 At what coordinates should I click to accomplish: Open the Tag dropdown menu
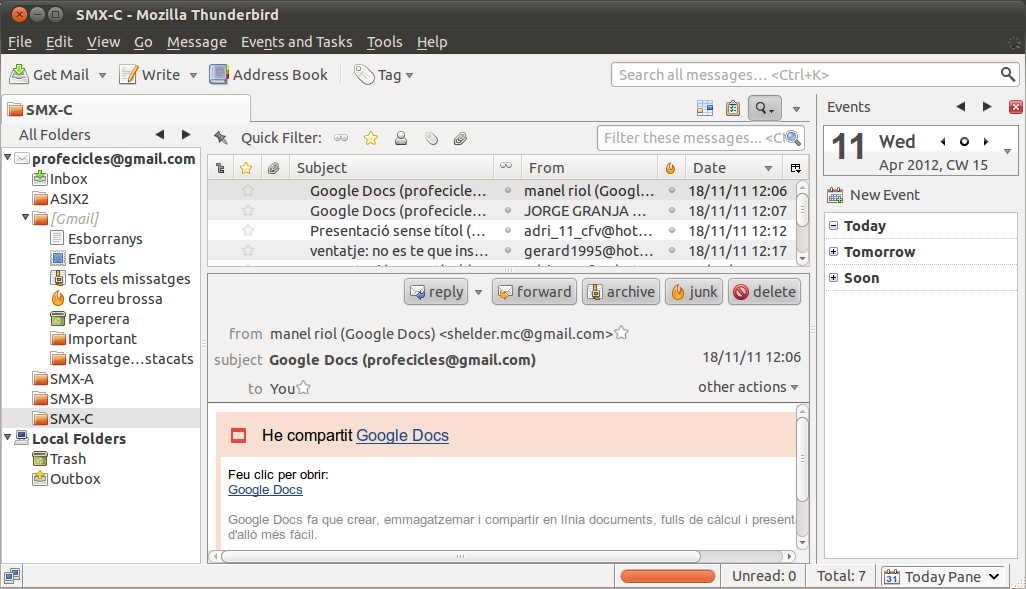[x=383, y=75]
